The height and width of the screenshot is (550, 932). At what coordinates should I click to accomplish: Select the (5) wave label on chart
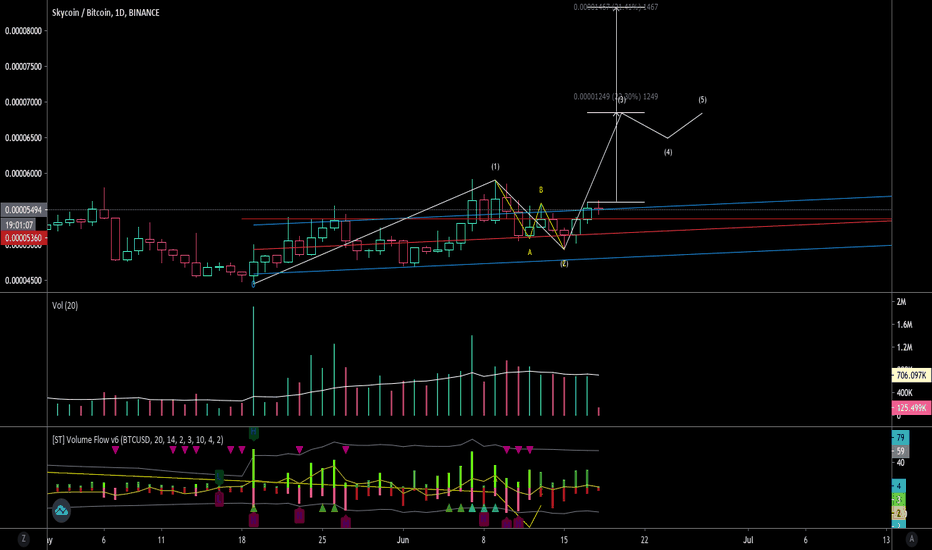click(x=703, y=100)
